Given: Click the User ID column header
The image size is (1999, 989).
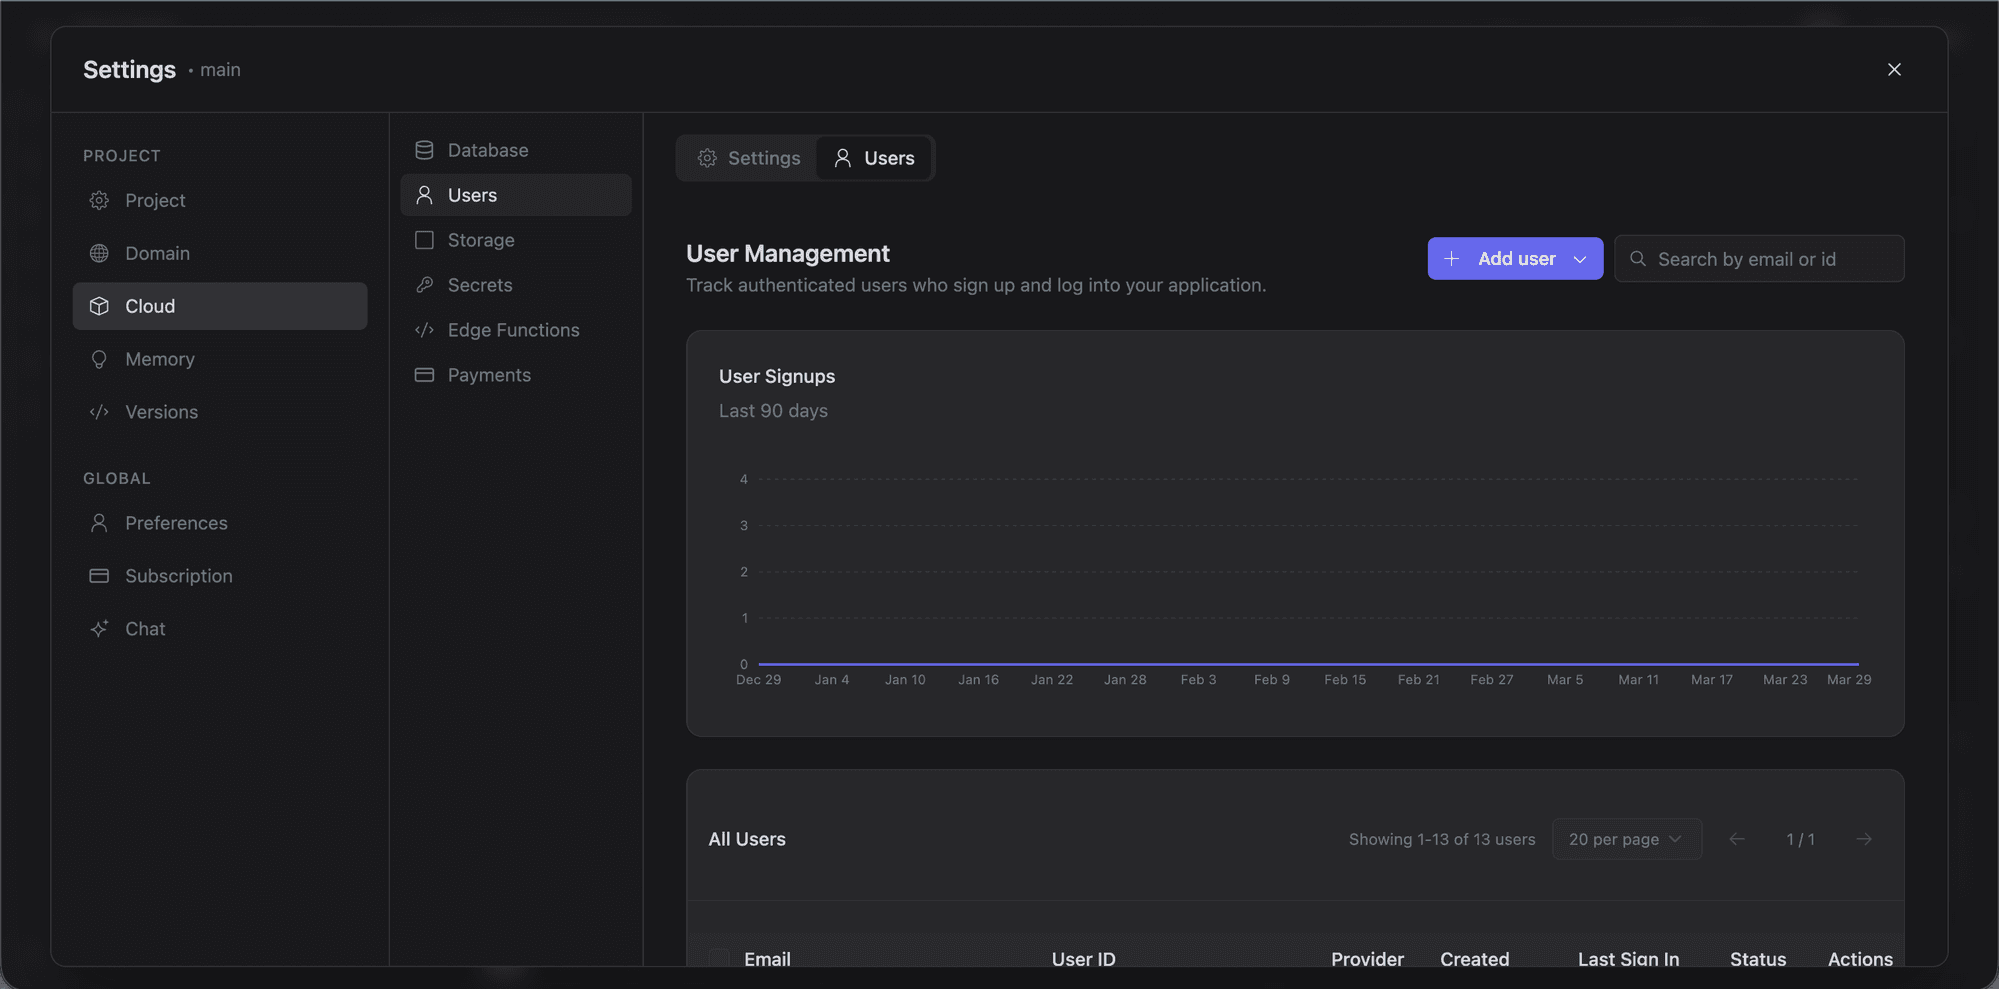Looking at the screenshot, I should click(1083, 959).
